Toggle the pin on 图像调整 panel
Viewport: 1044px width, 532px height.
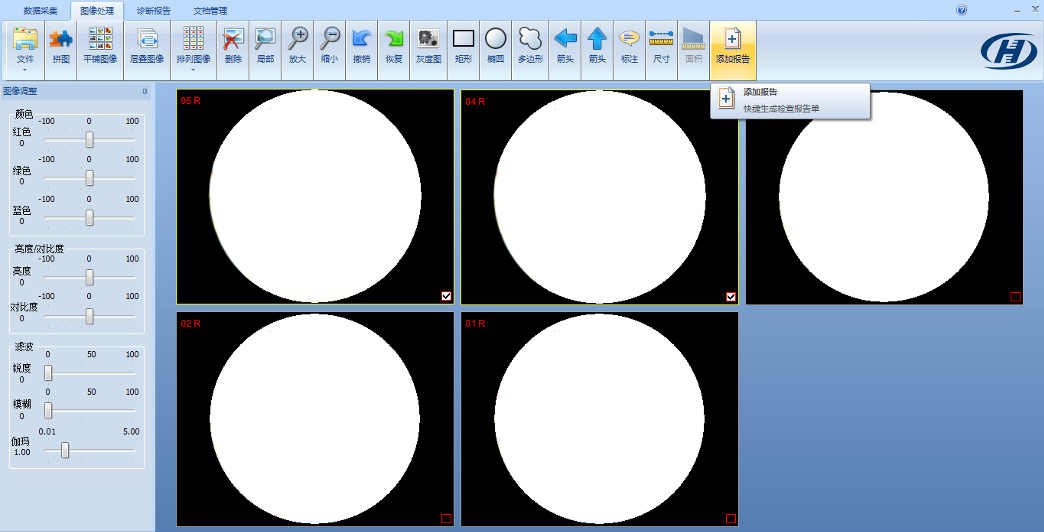[x=144, y=91]
